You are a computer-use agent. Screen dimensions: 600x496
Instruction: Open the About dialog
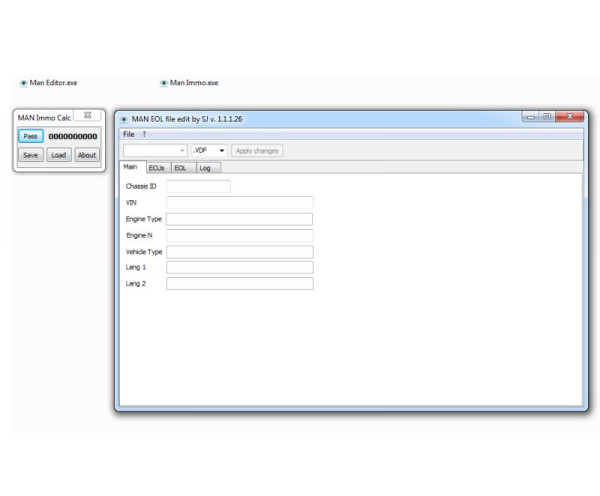87,155
